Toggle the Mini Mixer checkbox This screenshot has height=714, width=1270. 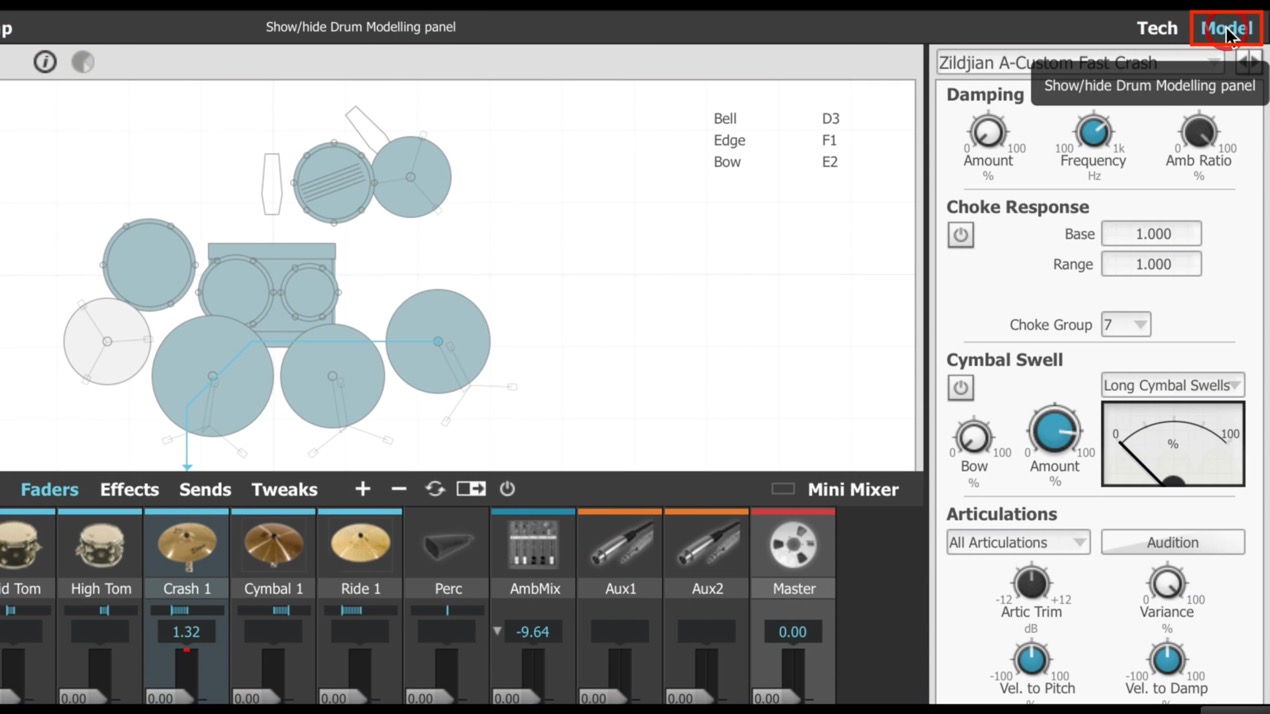(x=783, y=489)
